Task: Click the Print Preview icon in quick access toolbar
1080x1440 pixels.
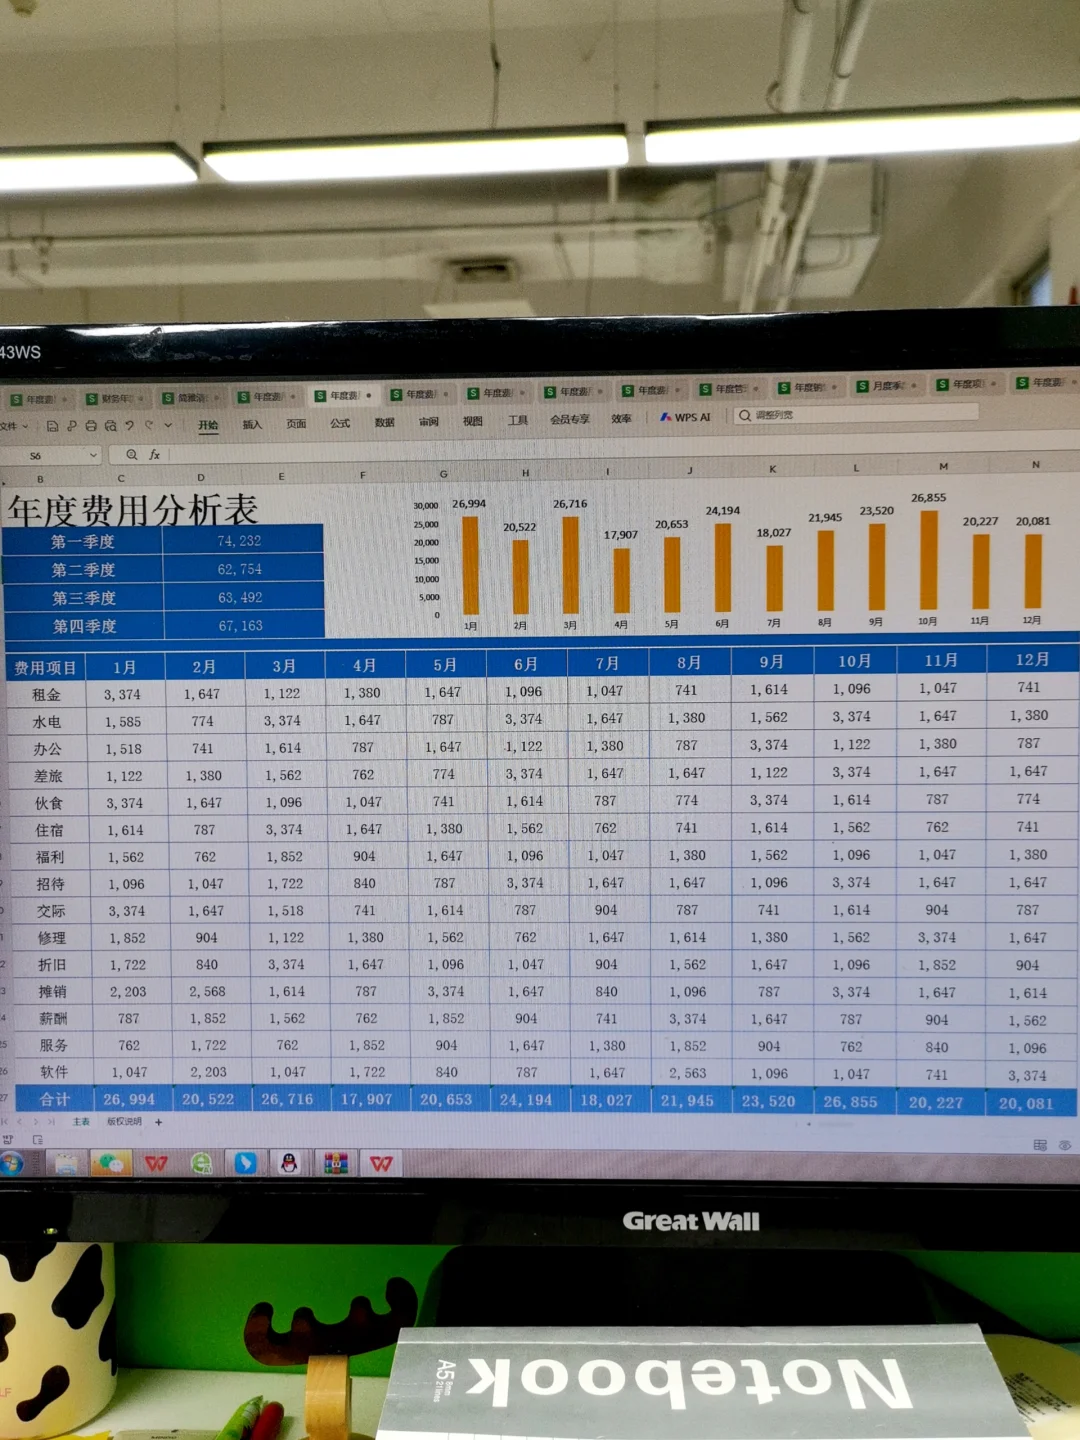Action: pyautogui.click(x=110, y=426)
